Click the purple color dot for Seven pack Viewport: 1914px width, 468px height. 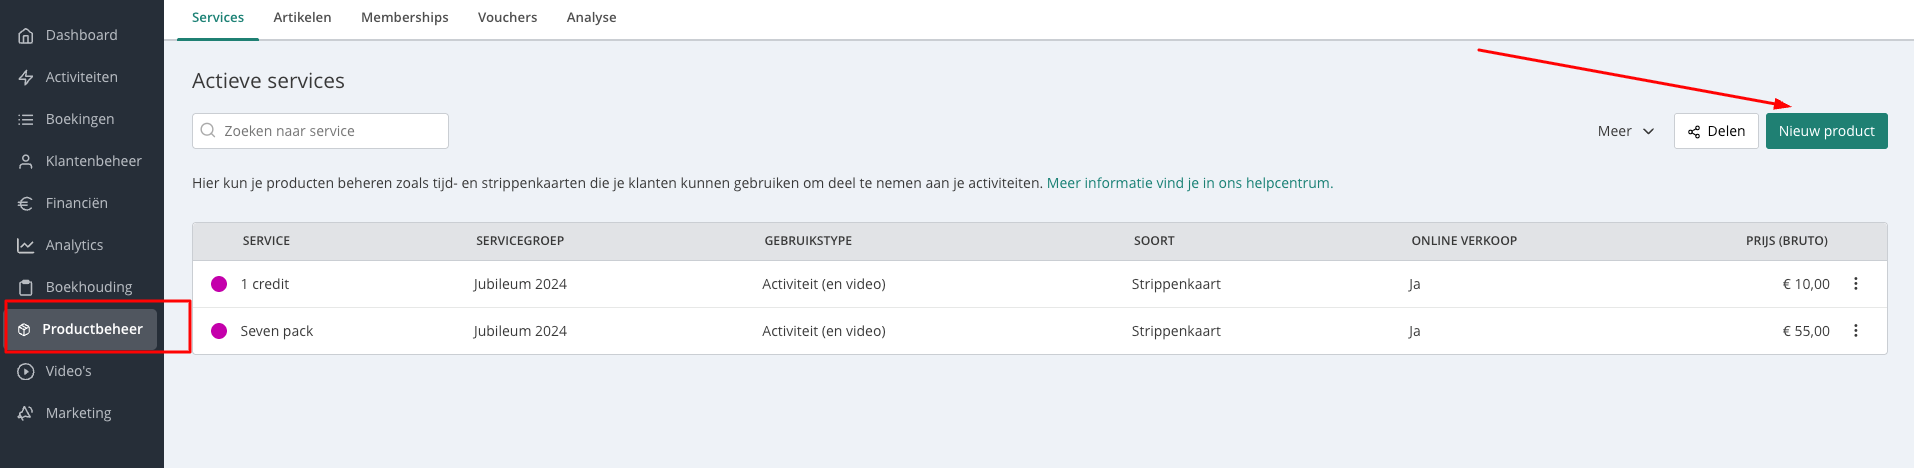pyautogui.click(x=219, y=331)
